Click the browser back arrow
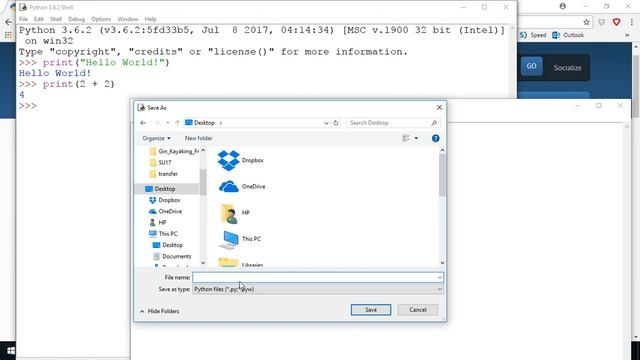The height and width of the screenshot is (360, 640). (x=9, y=22)
